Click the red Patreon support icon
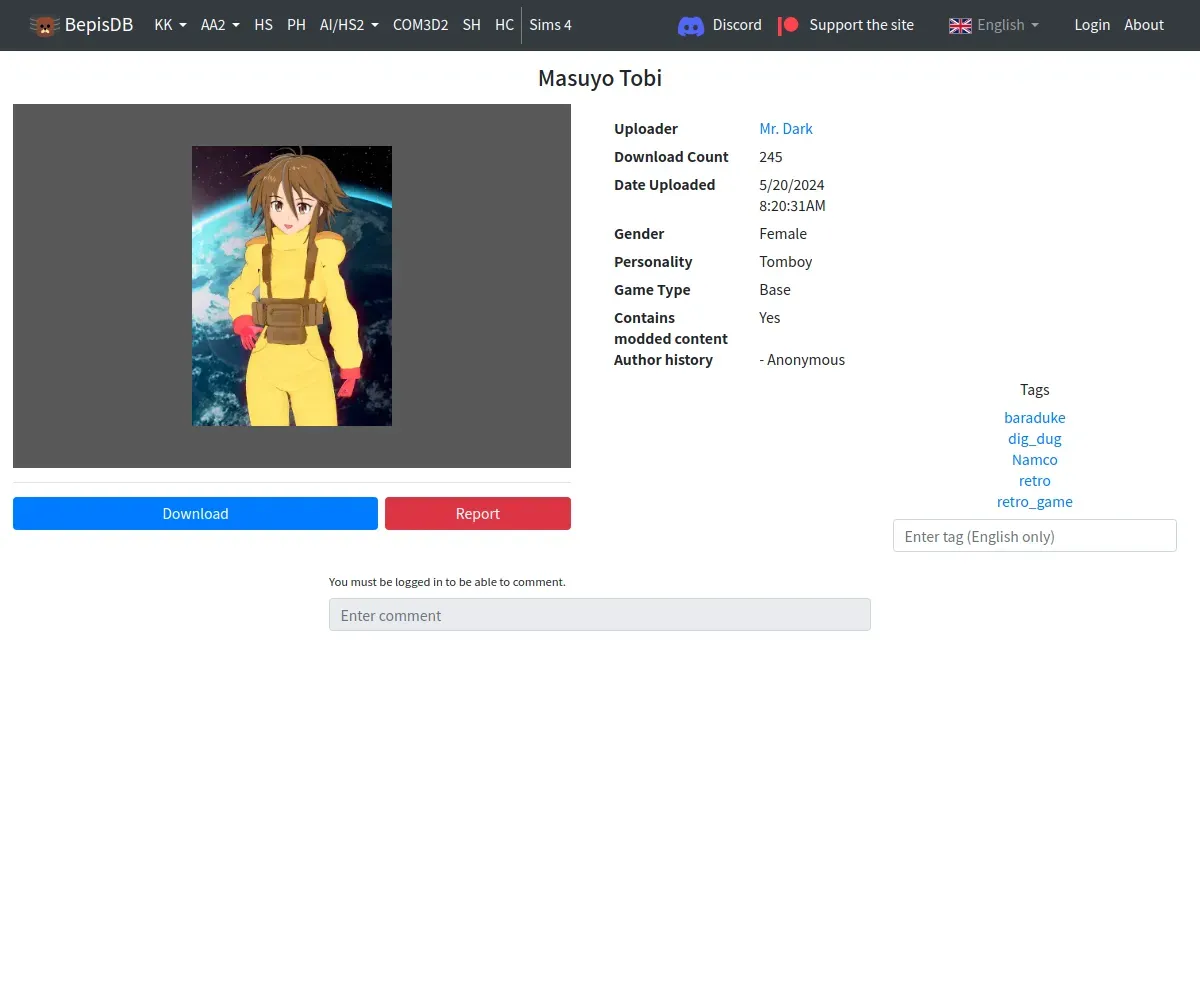1200x1000 pixels. 789,25
